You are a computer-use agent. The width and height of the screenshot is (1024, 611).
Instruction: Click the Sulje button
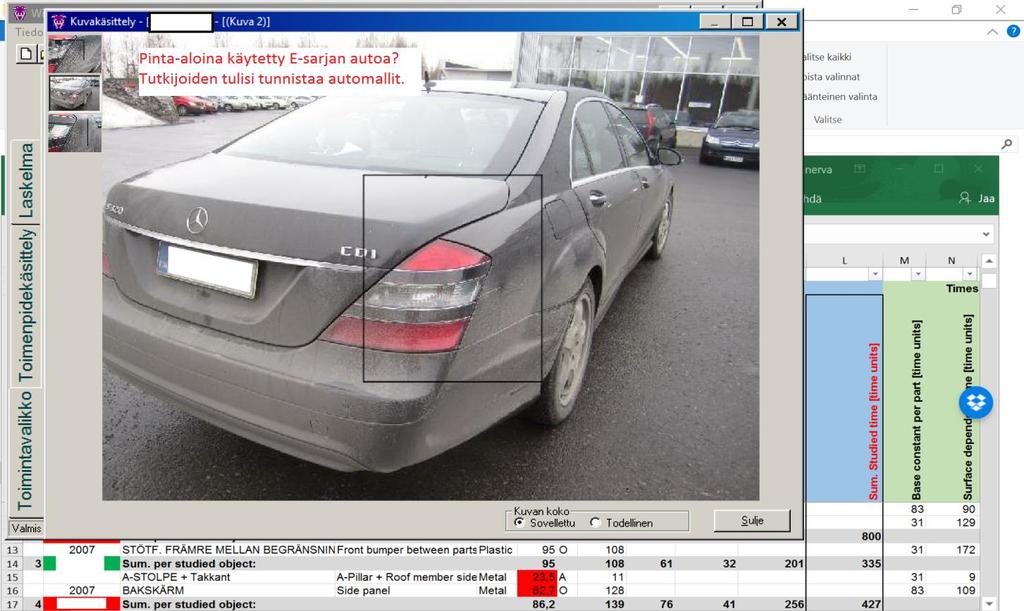pos(752,520)
